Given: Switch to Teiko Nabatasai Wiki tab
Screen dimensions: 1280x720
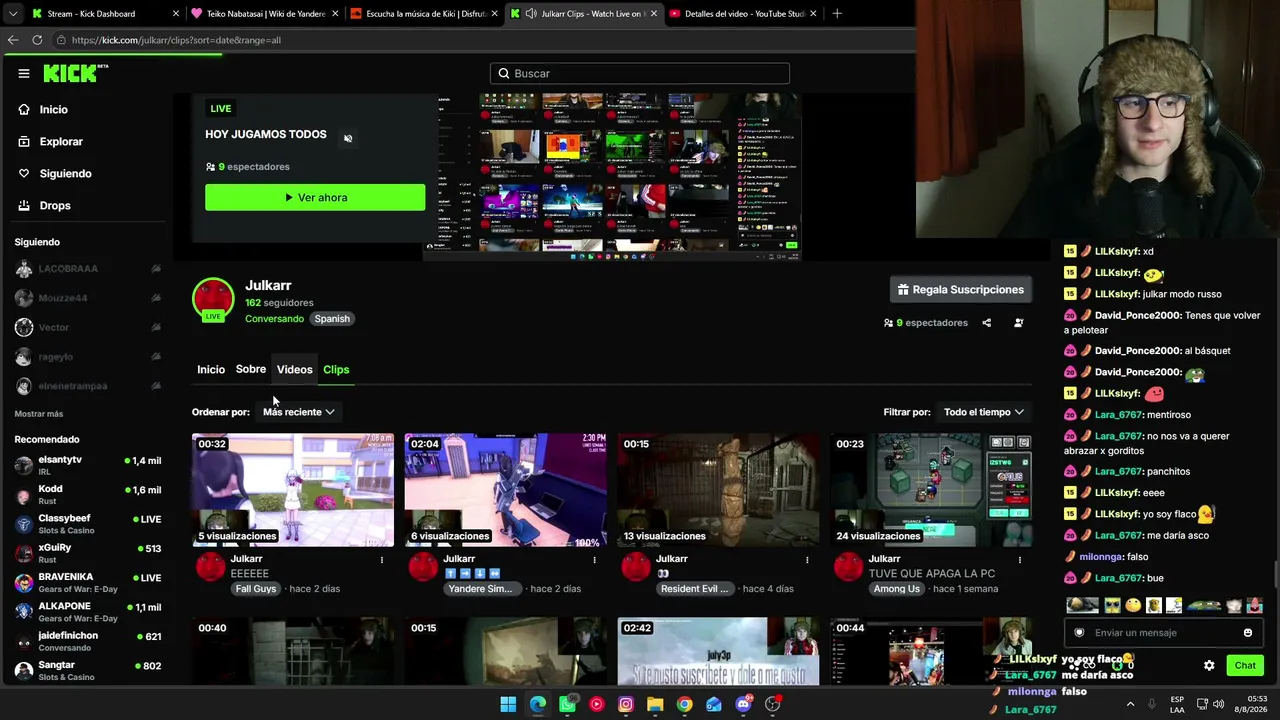Looking at the screenshot, I should (265, 14).
